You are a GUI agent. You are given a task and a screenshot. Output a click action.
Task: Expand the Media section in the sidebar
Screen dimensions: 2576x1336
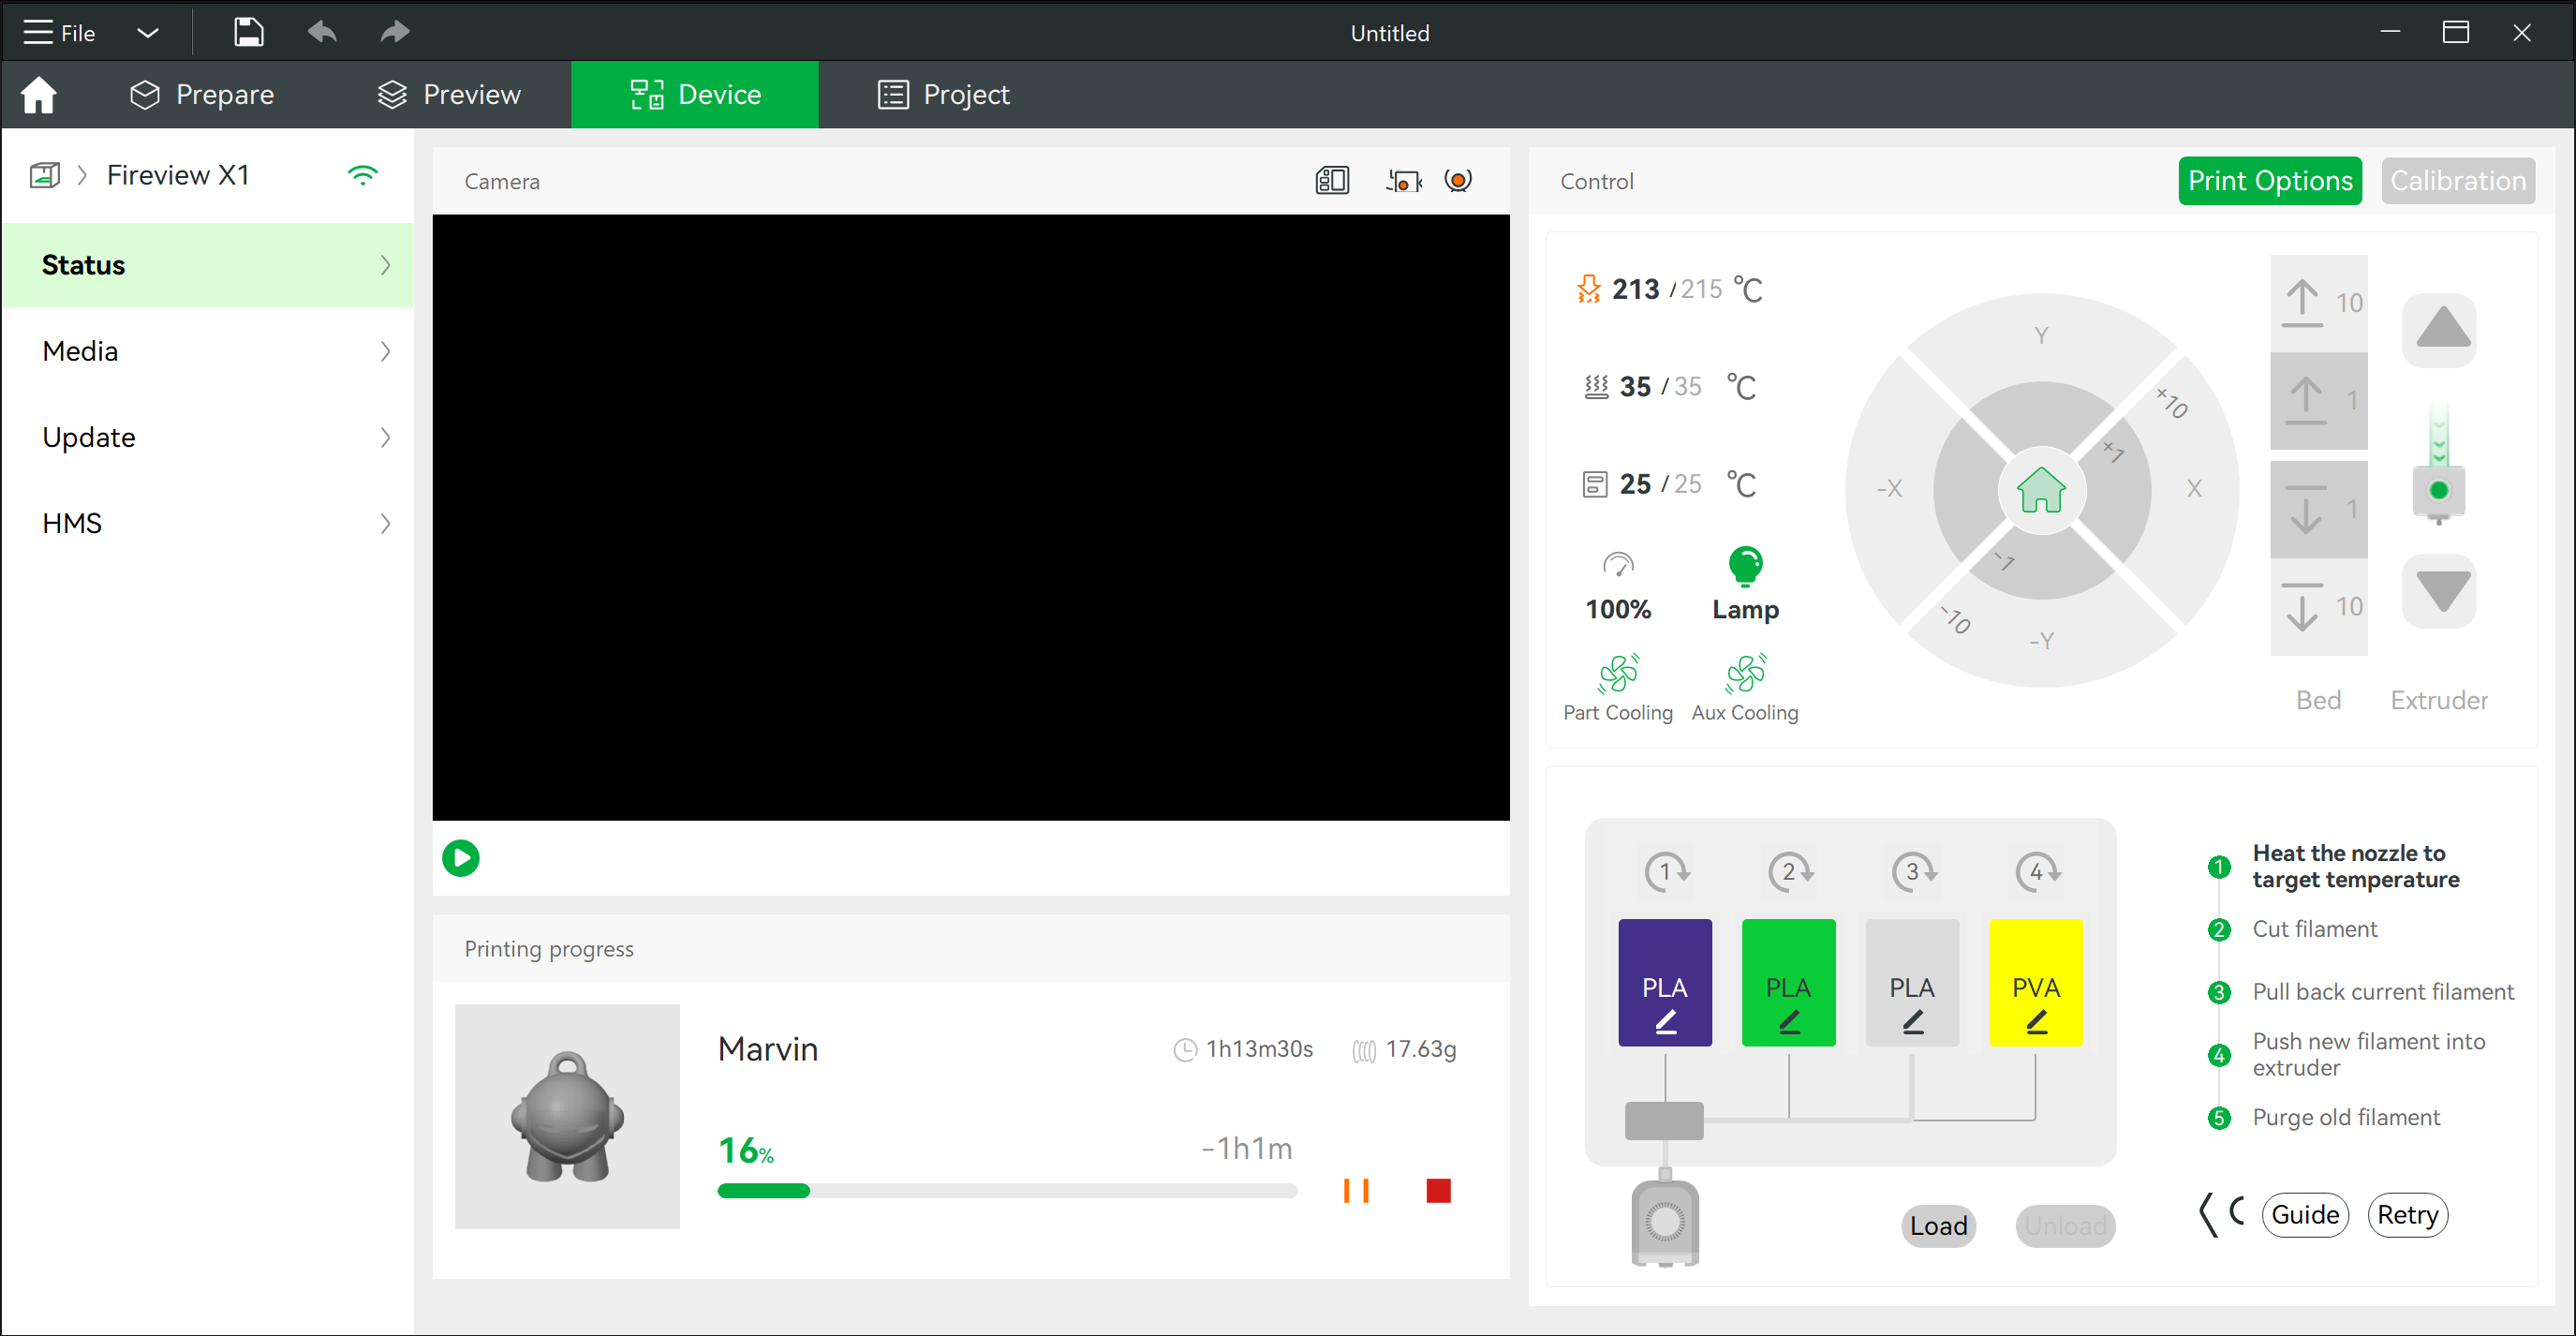[208, 350]
